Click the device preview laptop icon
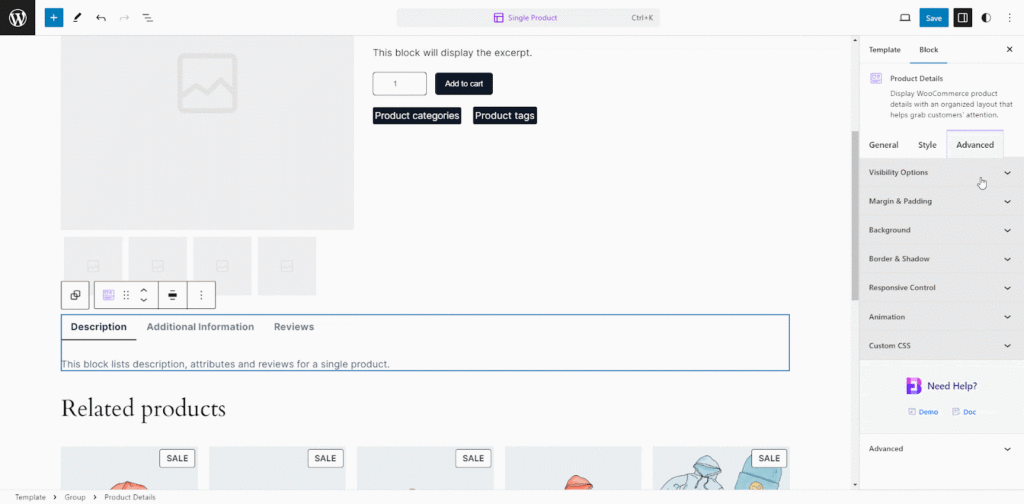This screenshot has width=1024, height=504. pyautogui.click(x=904, y=18)
